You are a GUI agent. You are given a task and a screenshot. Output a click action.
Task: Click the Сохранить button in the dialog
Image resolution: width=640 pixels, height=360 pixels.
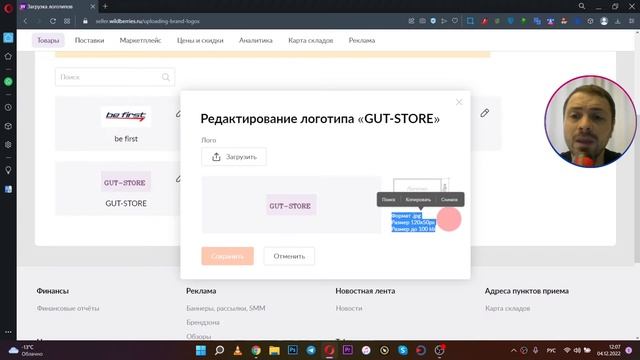coord(227,256)
